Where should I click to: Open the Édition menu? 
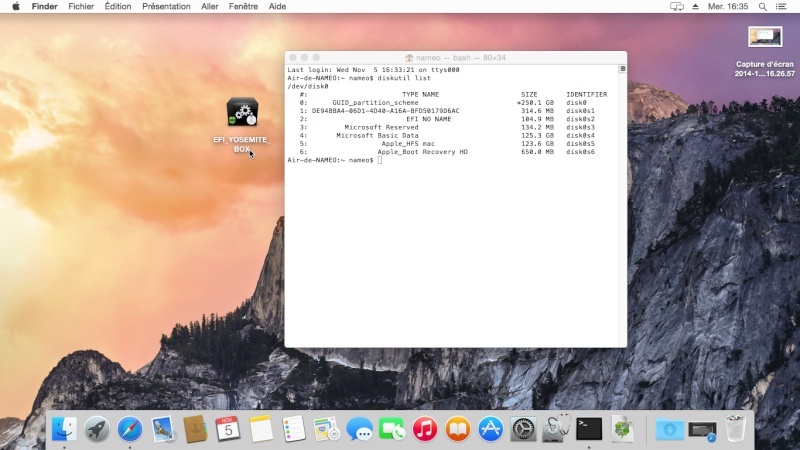click(x=118, y=7)
